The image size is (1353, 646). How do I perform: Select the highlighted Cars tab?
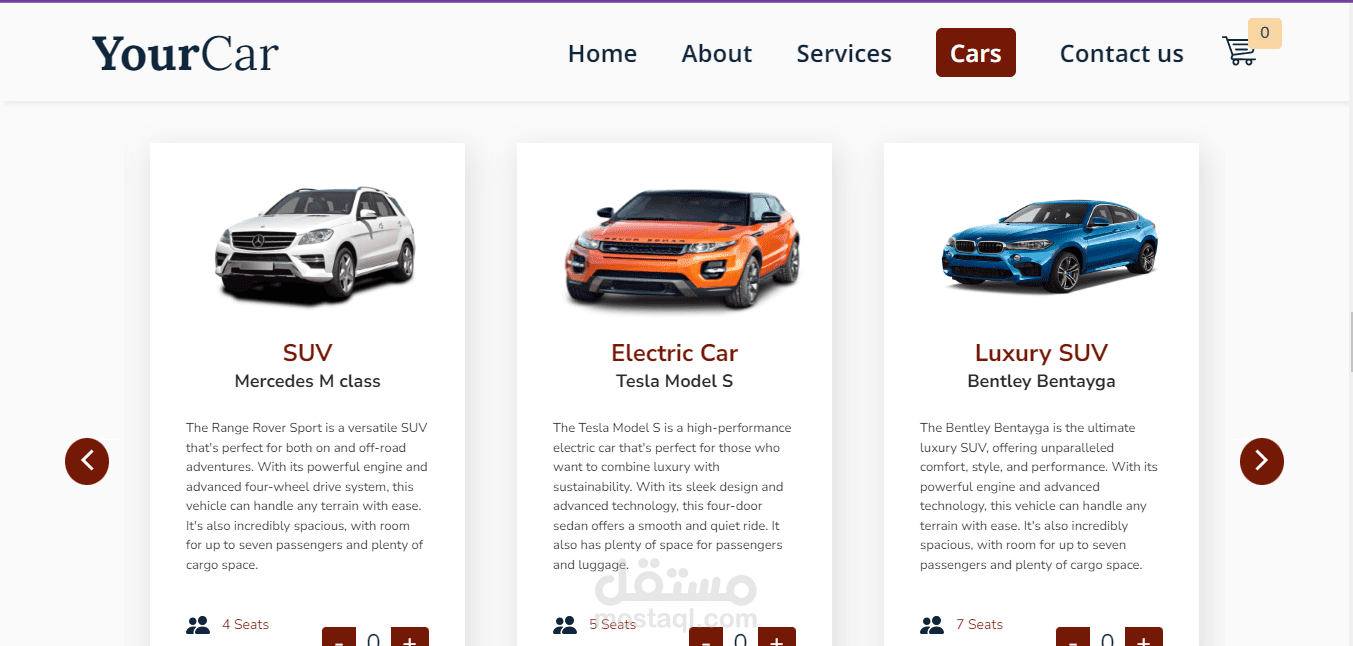click(x=976, y=53)
